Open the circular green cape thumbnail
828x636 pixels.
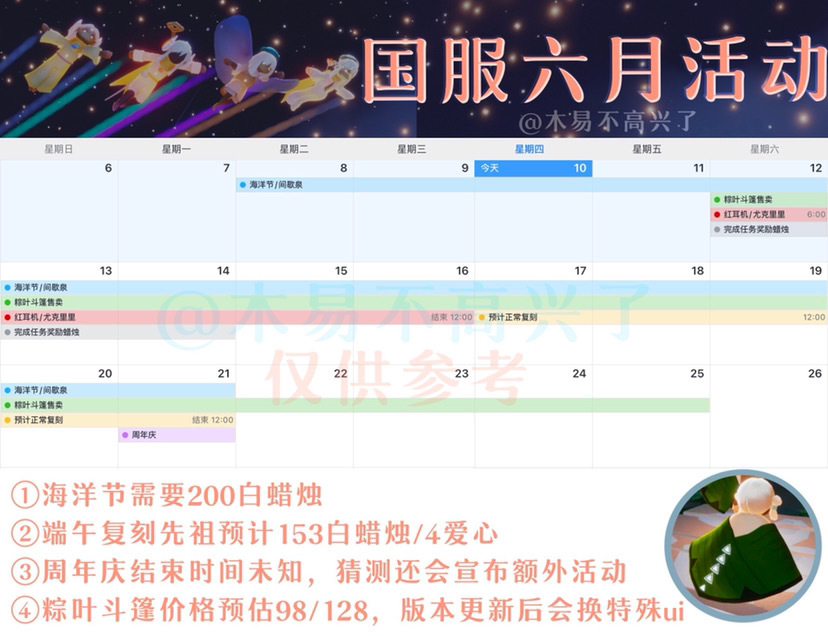click(x=744, y=546)
